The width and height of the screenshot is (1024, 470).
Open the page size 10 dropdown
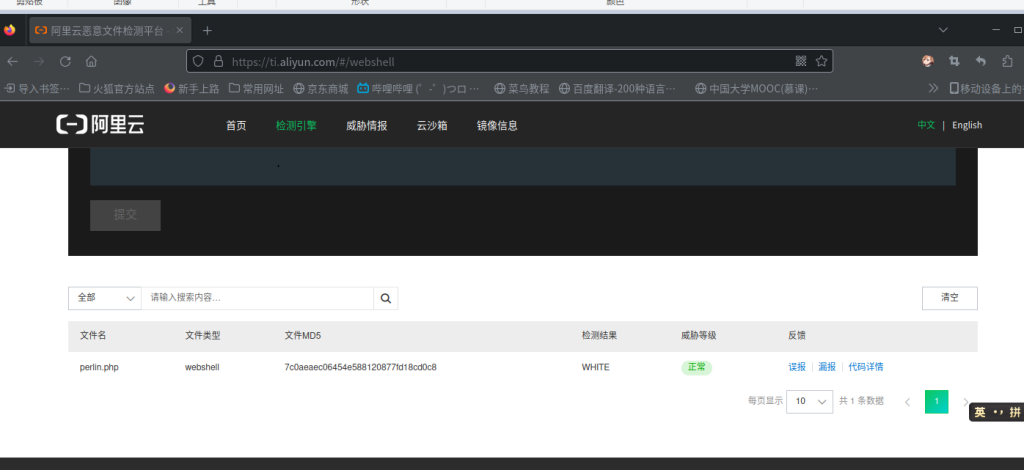point(810,401)
